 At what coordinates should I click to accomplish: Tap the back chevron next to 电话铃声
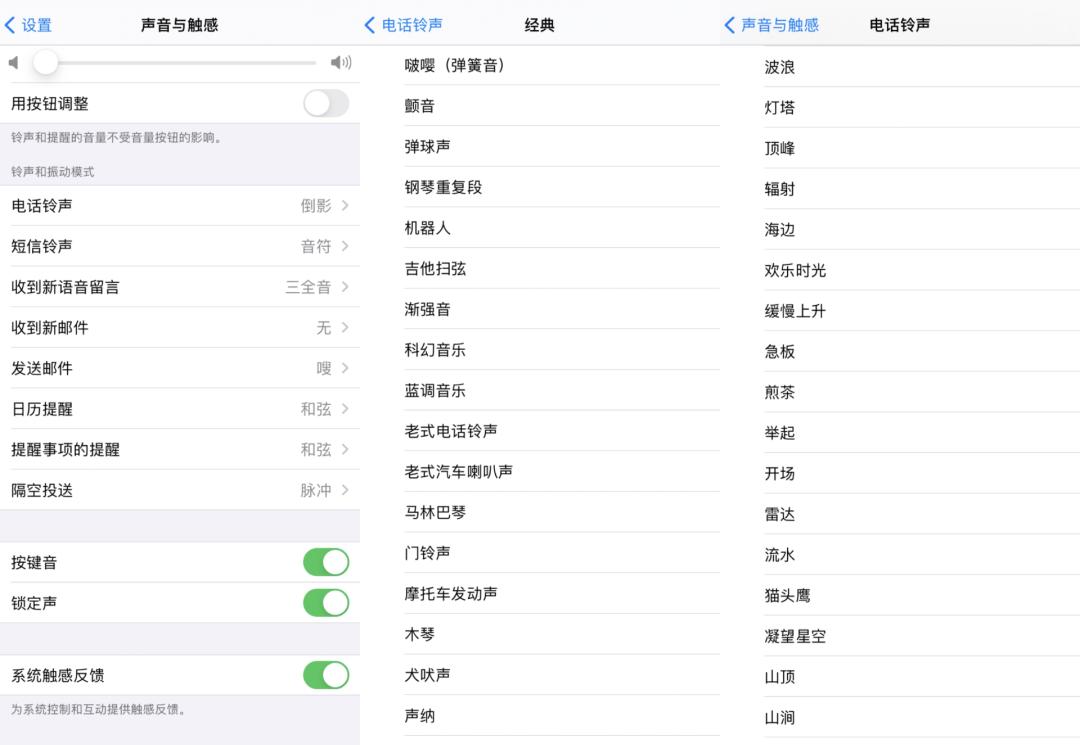(371, 24)
